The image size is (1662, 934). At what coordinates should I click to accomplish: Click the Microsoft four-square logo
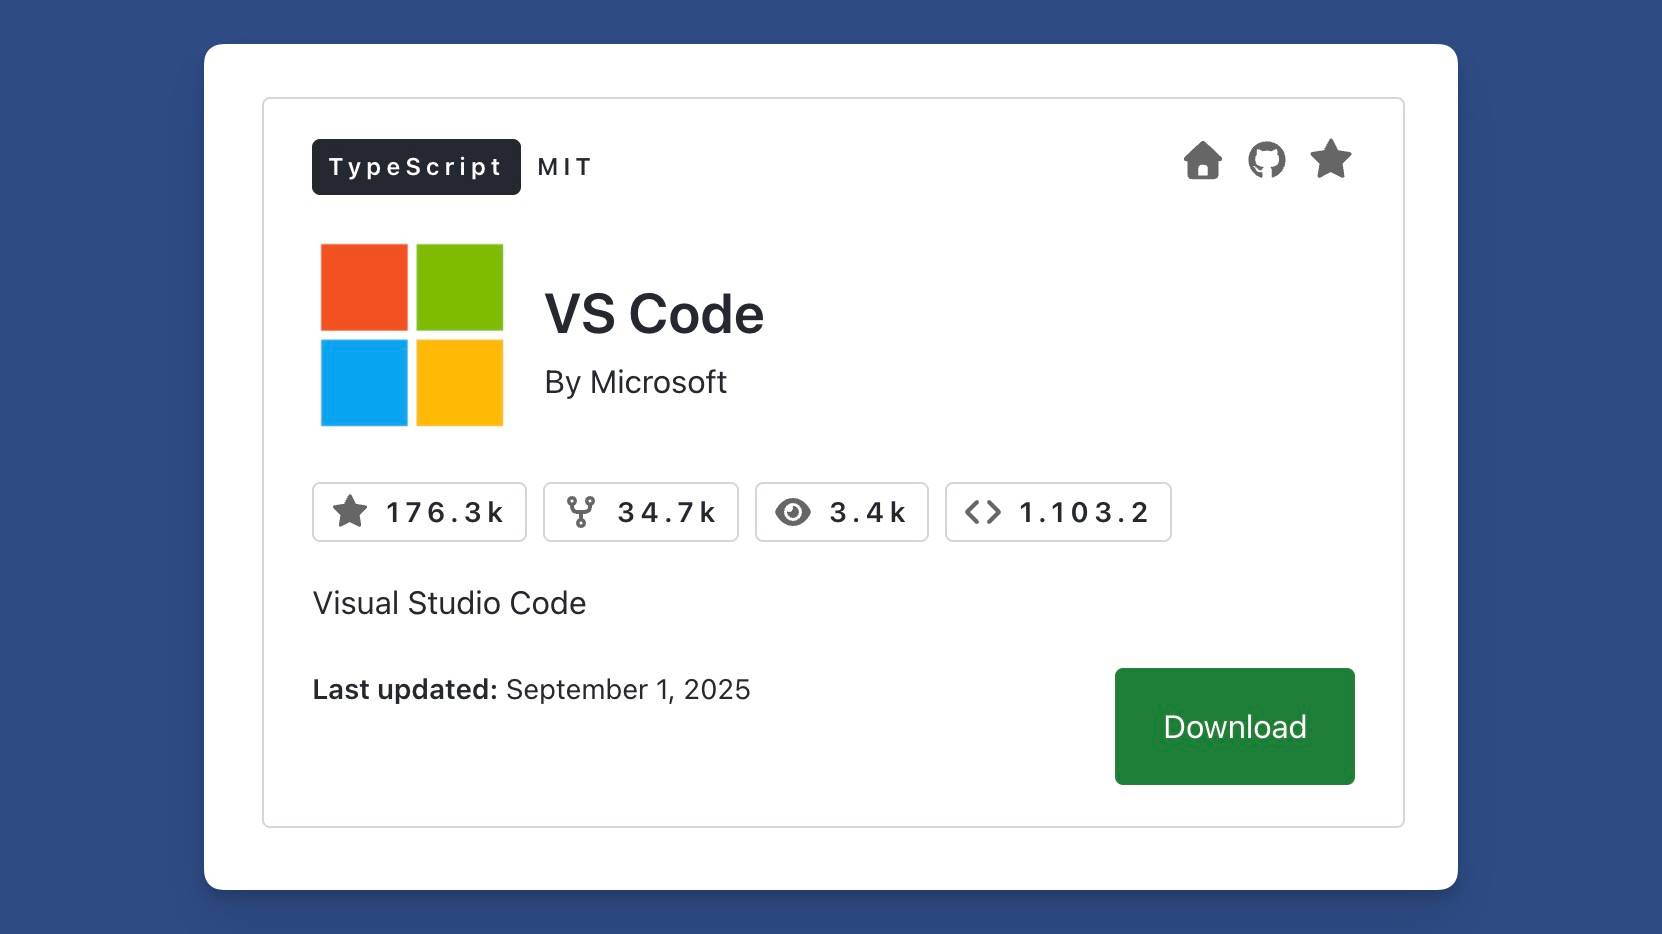coord(412,335)
